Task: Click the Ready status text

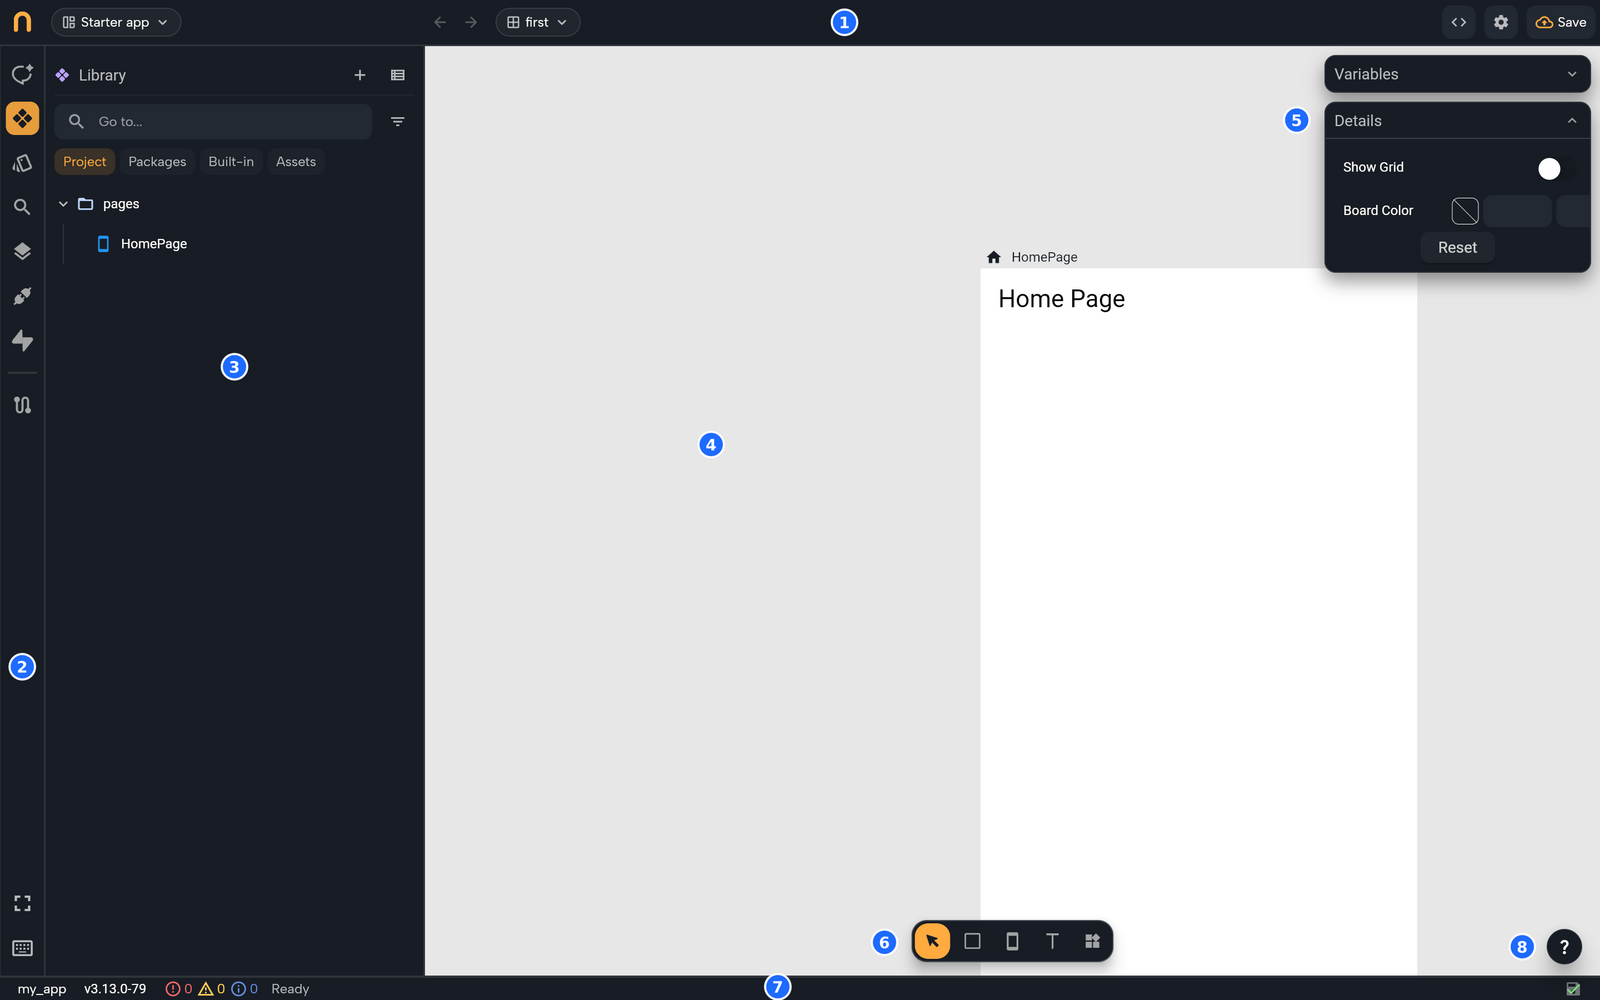Action: [x=290, y=989]
